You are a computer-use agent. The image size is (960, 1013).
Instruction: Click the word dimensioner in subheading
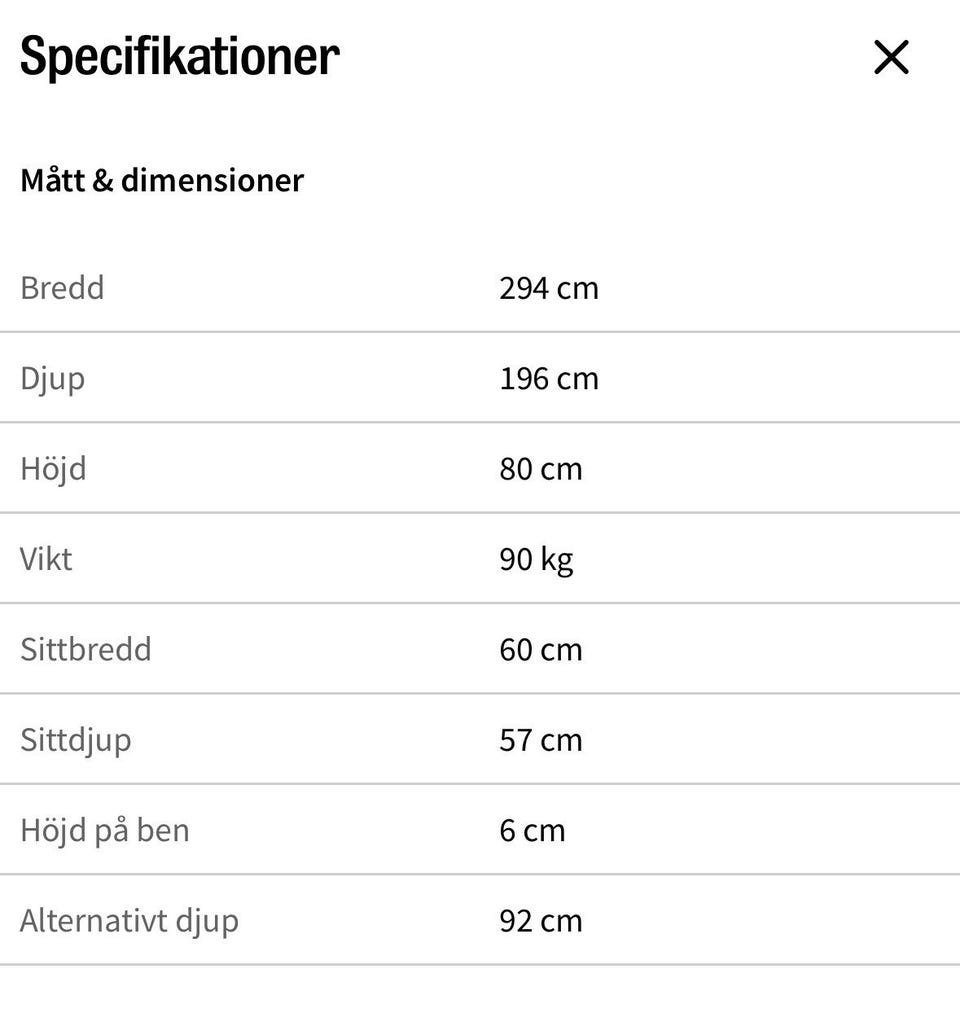point(212,181)
